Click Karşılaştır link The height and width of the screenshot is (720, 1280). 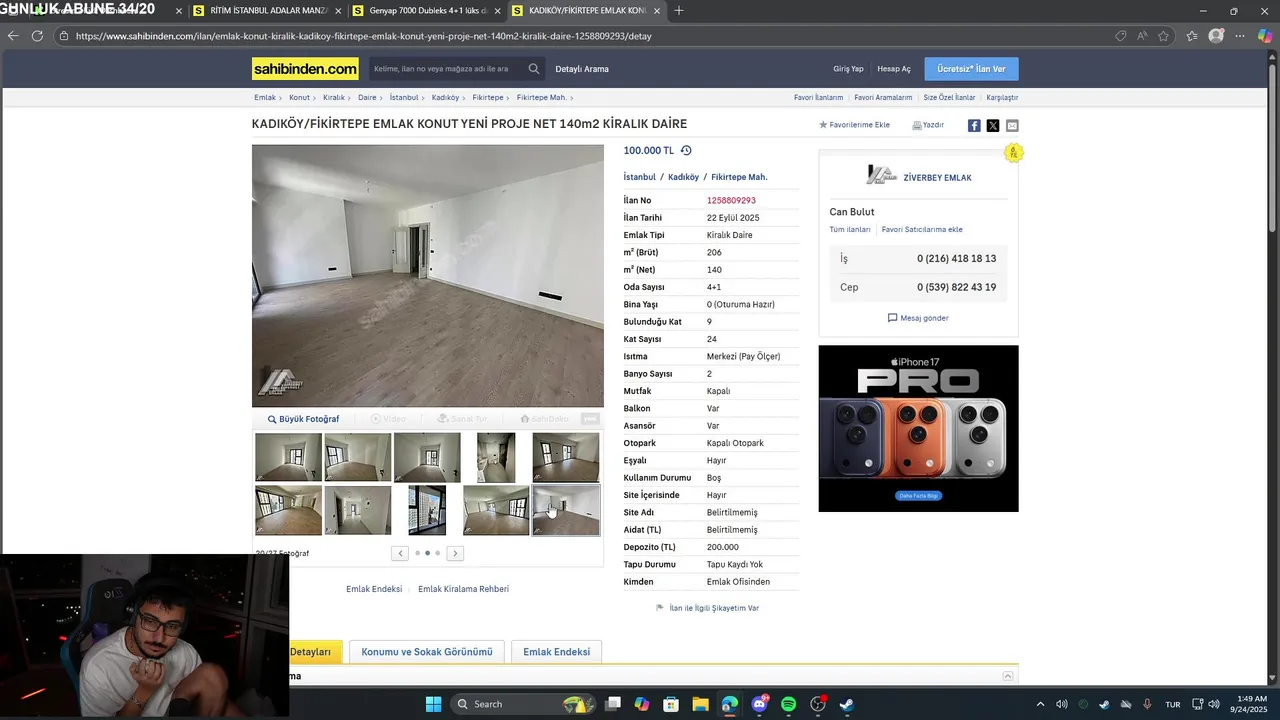click(x=1002, y=98)
